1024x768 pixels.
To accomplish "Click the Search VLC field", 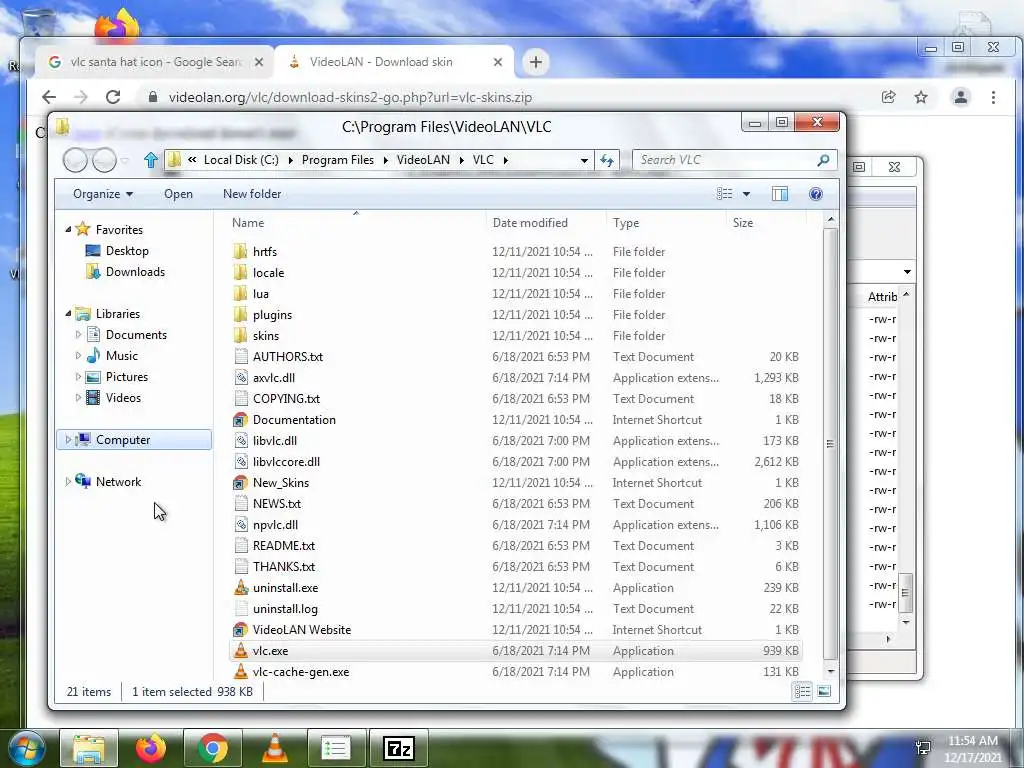I will [725, 160].
